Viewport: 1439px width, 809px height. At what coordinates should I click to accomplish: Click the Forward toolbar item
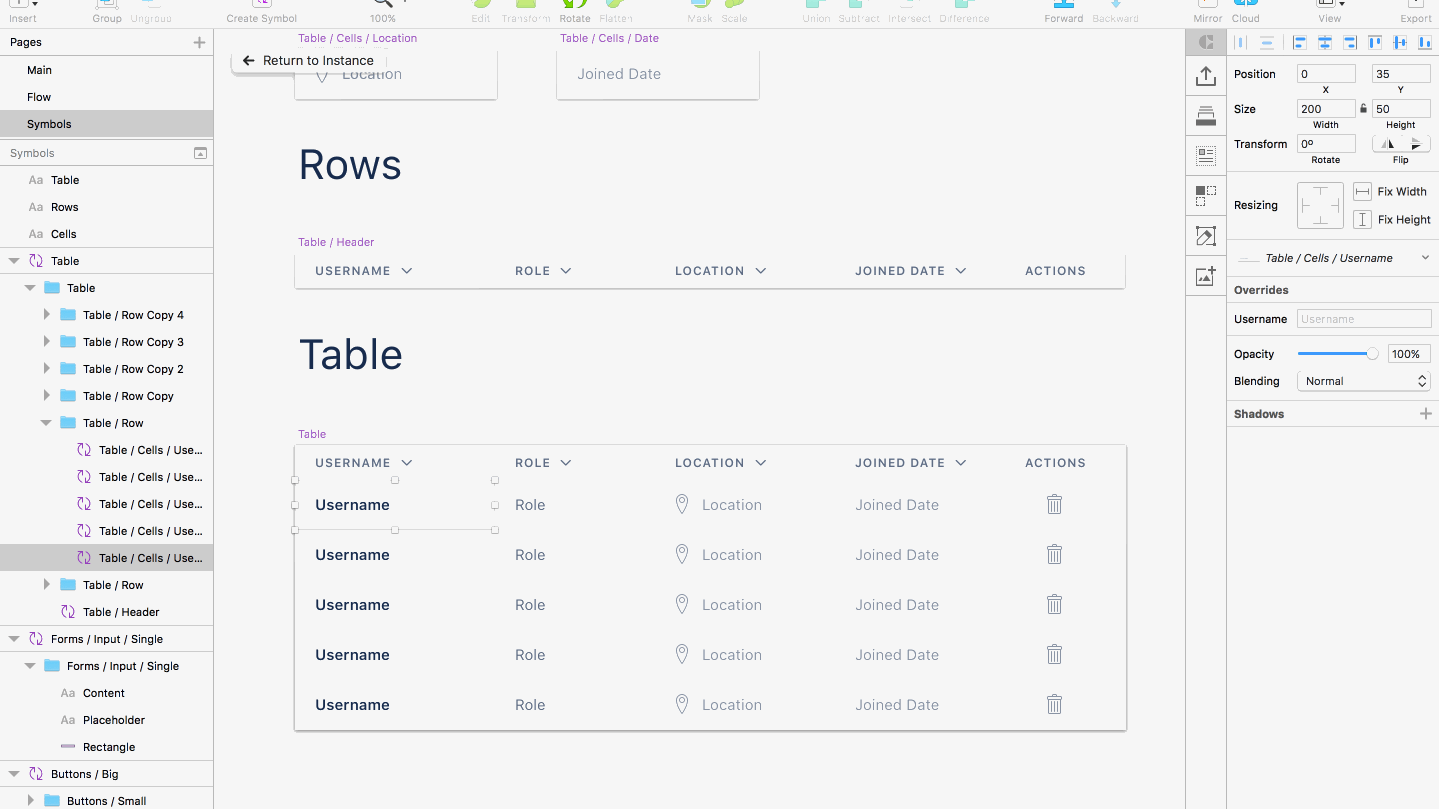[1064, 11]
